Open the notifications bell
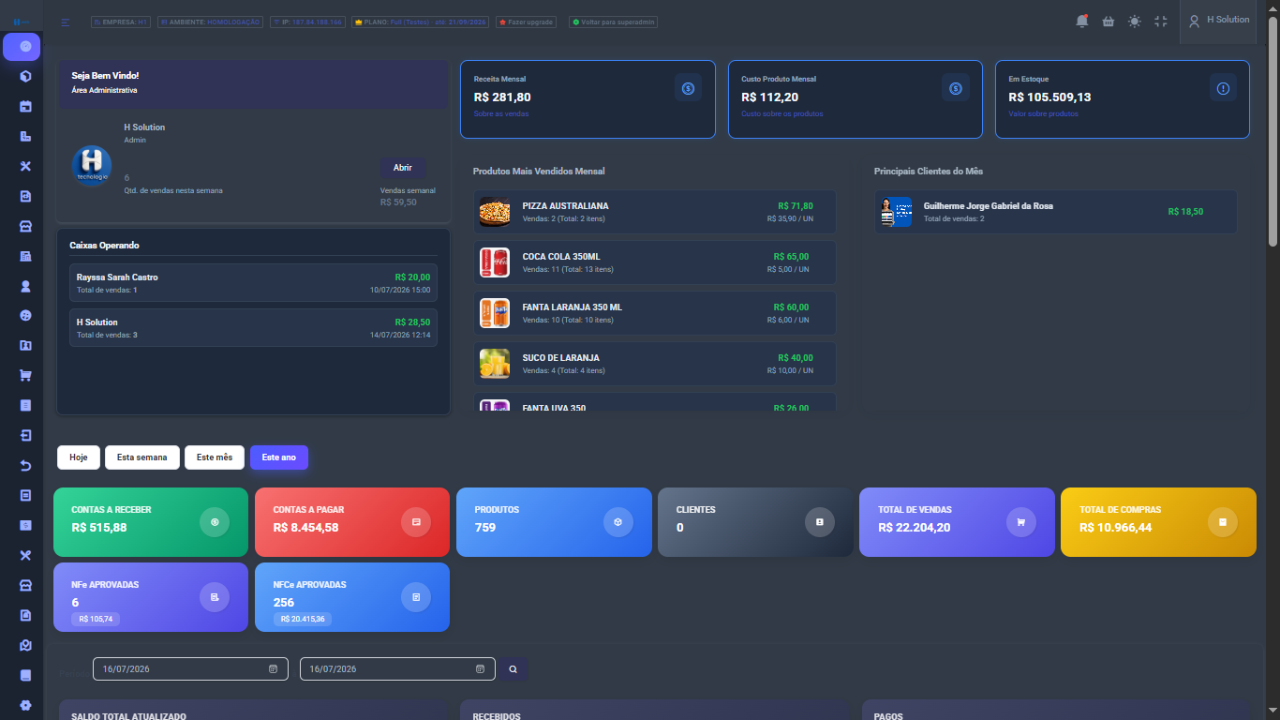Viewport: 1280px width, 720px height. point(1082,21)
